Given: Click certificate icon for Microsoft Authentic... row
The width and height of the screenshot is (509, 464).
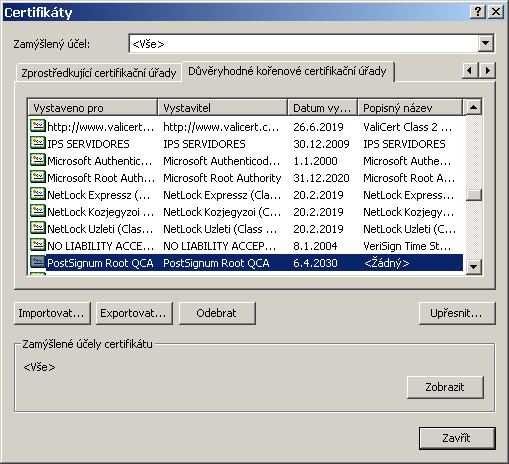Looking at the screenshot, I should point(38,160).
